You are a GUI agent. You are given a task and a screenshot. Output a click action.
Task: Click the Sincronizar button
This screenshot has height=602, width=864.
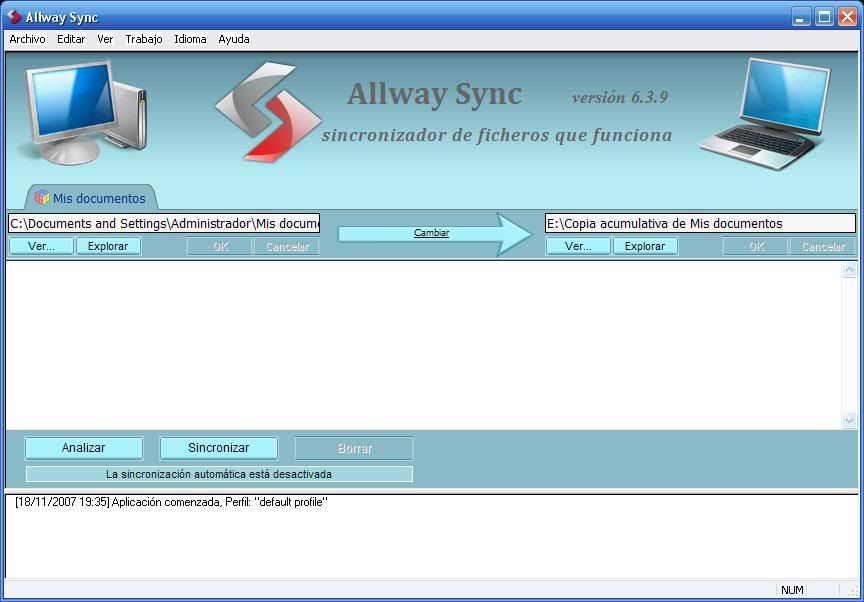tap(219, 448)
